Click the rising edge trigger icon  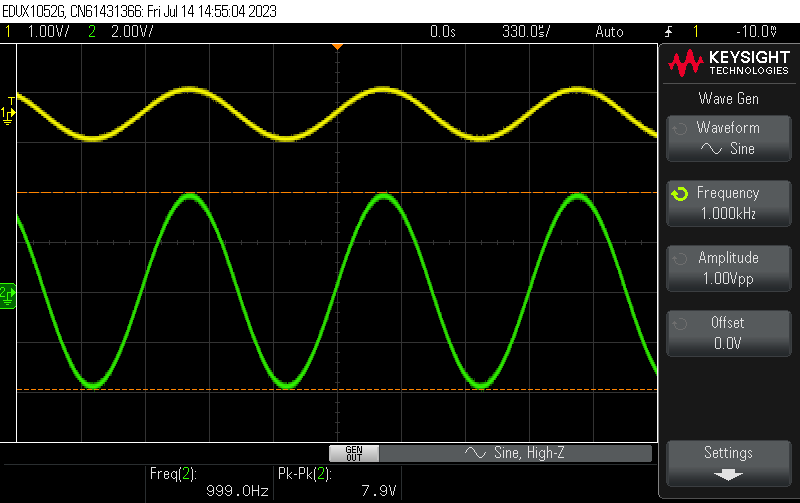coord(668,32)
